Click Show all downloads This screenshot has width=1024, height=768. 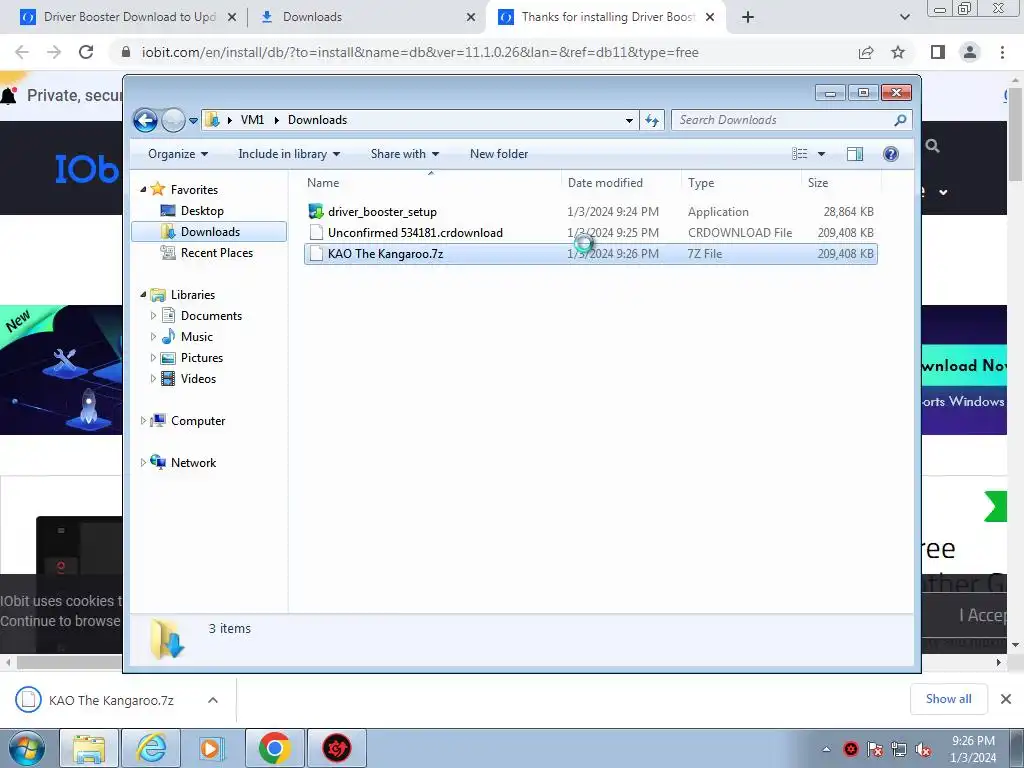(948, 699)
